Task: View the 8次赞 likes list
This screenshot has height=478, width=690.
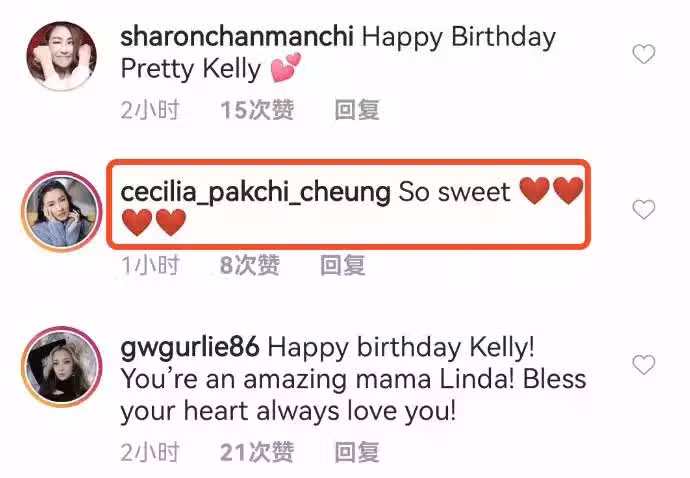Action: [250, 265]
